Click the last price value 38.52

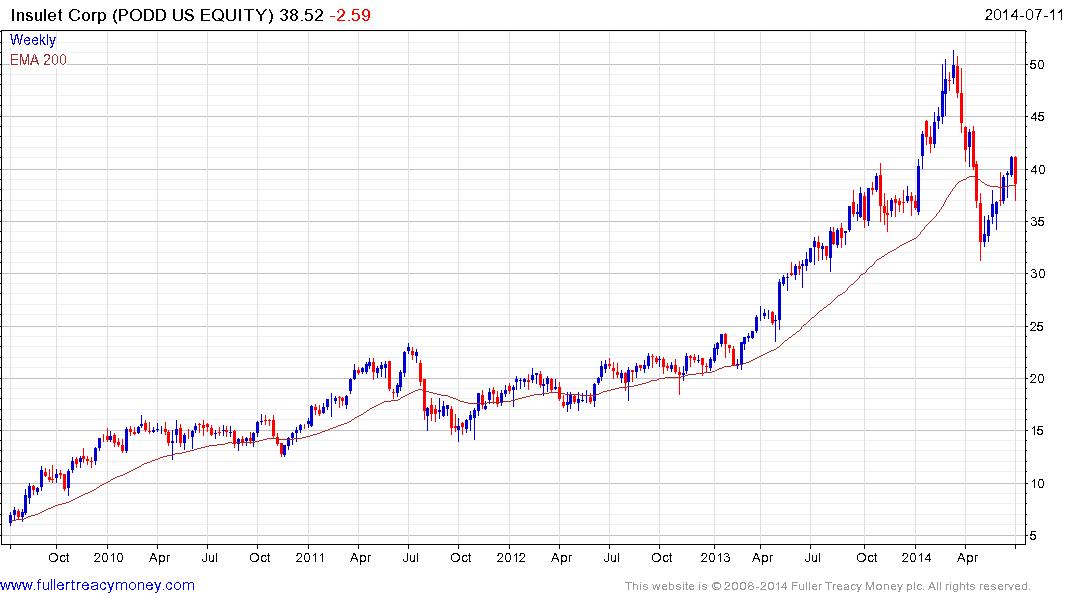point(301,15)
